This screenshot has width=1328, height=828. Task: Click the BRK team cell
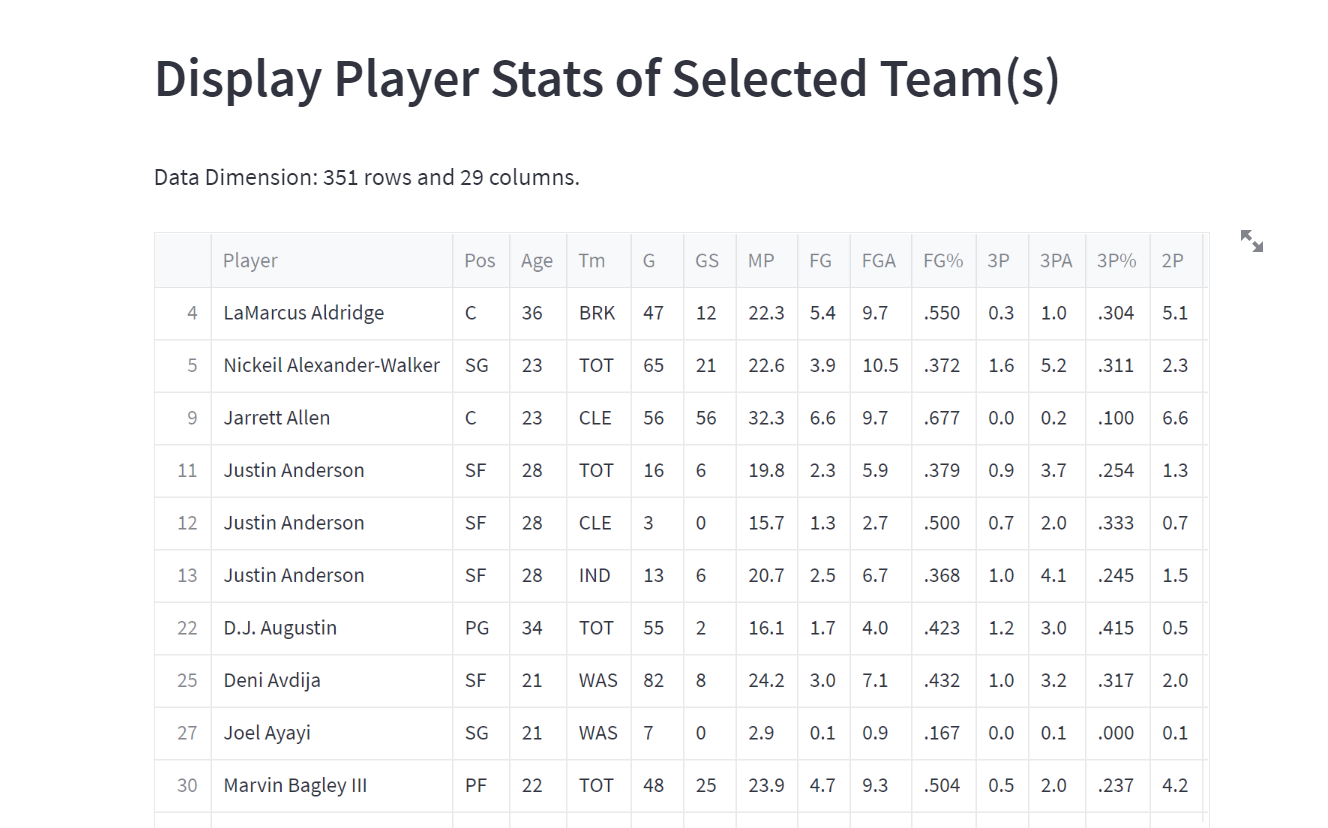599,313
